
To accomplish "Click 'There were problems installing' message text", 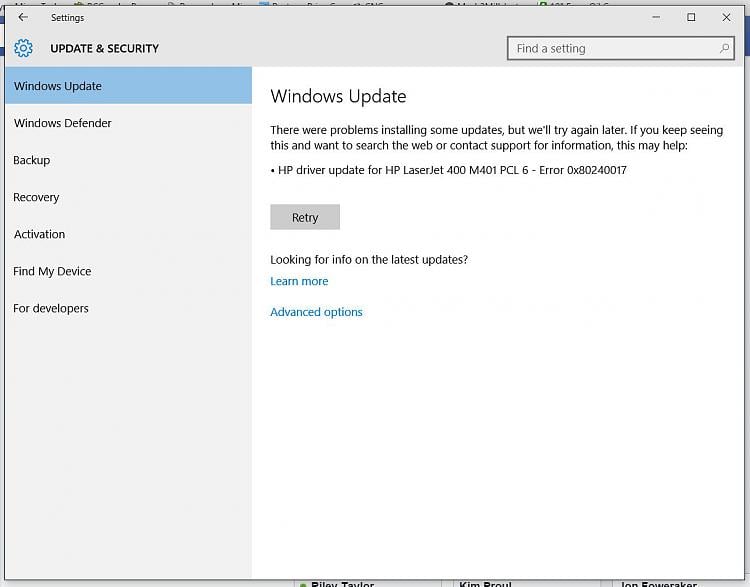I will [x=496, y=137].
